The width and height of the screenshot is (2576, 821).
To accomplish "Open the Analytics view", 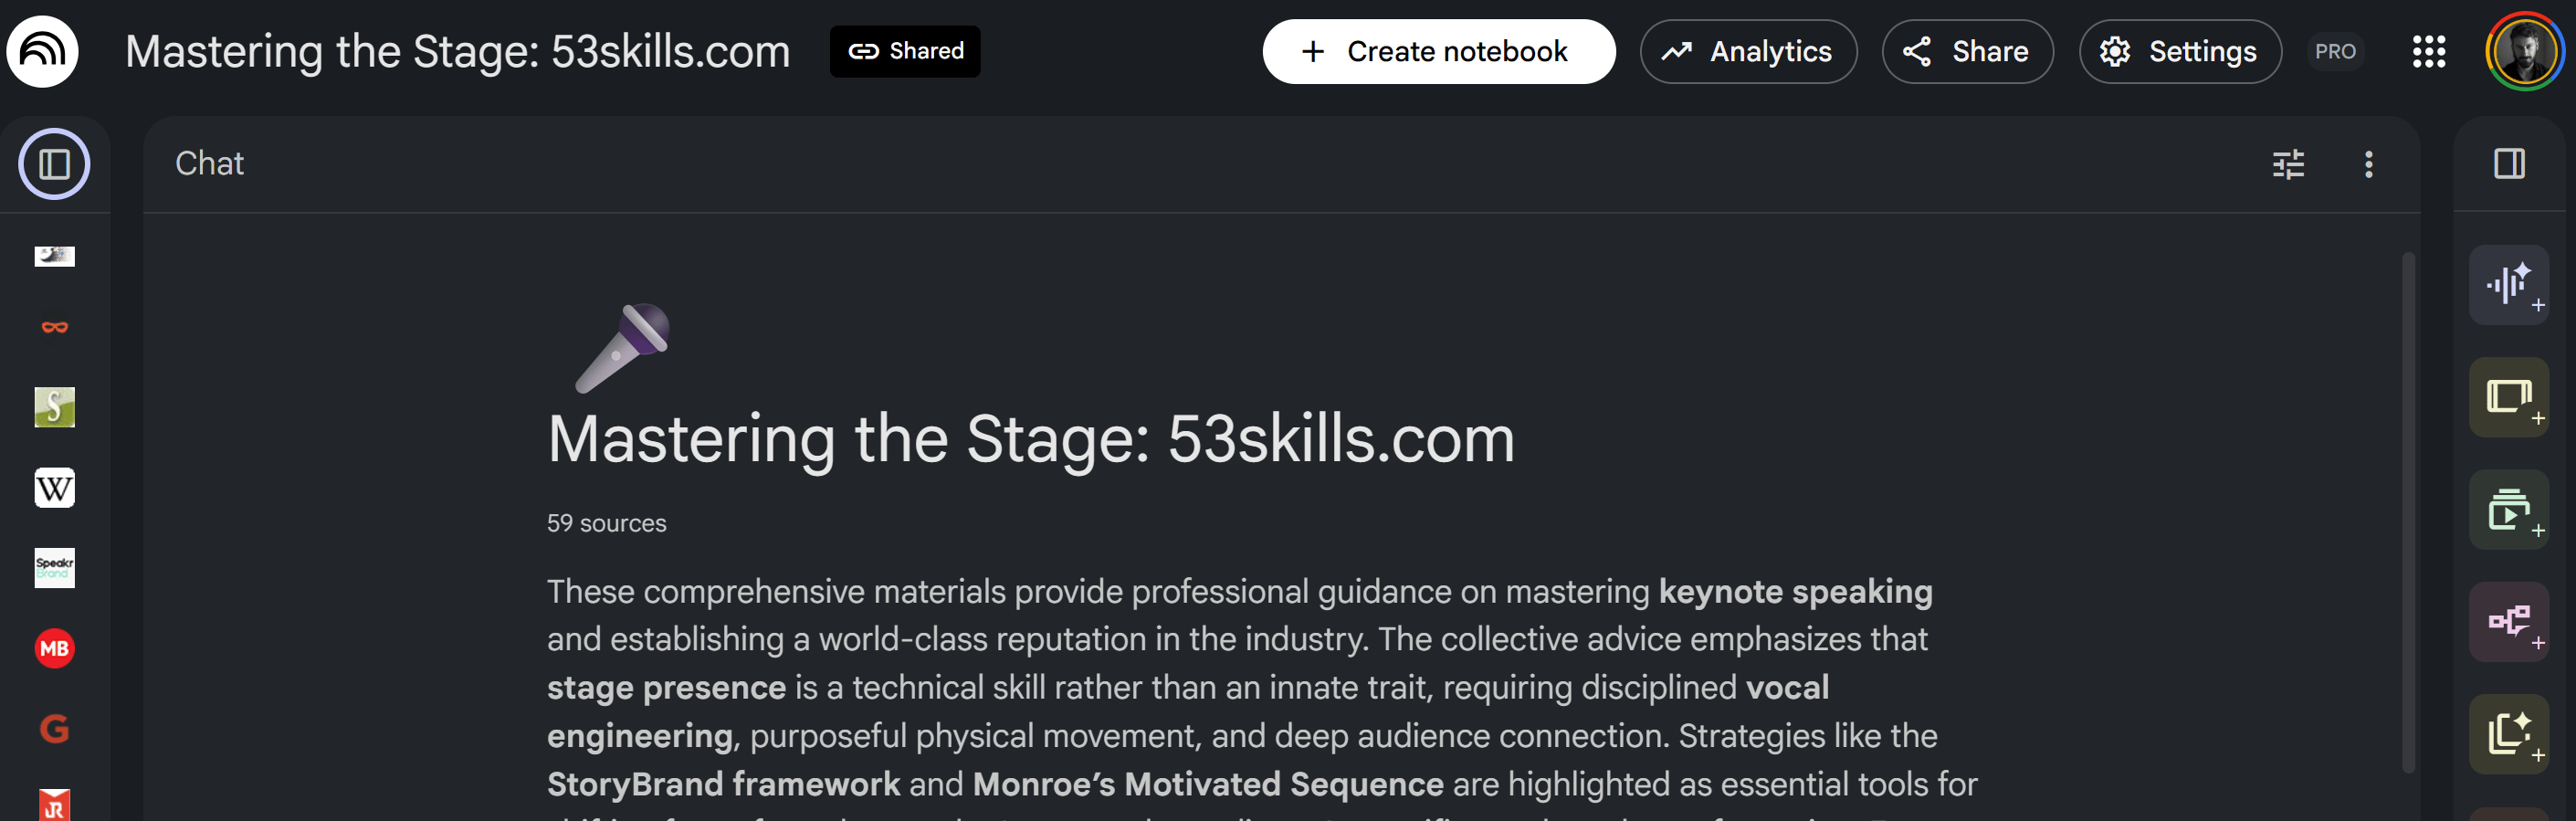I will 1748,51.
